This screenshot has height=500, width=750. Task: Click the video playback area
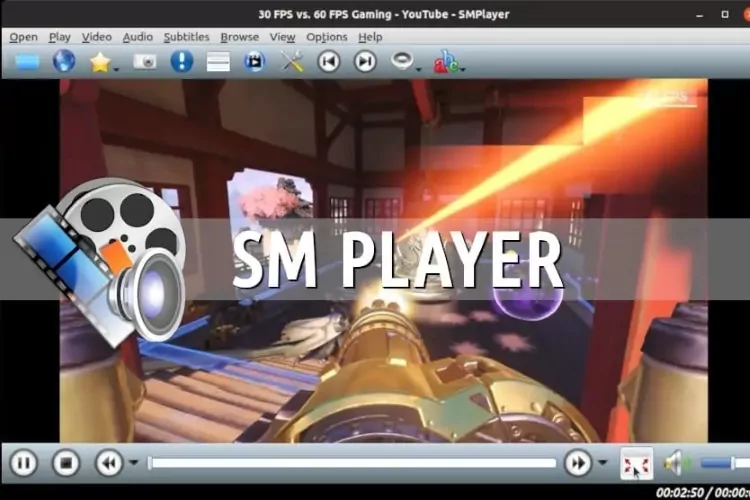[x=384, y=261]
